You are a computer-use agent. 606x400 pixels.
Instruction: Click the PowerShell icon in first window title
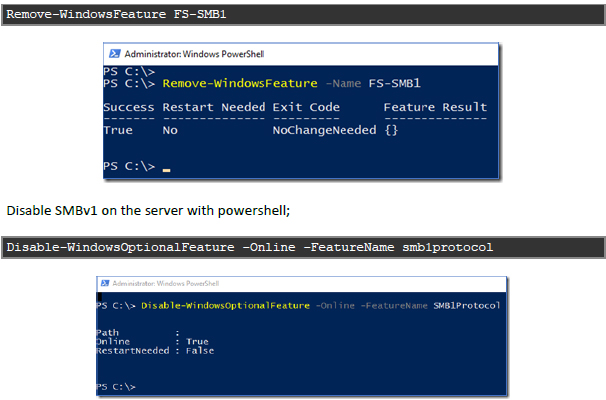point(114,54)
